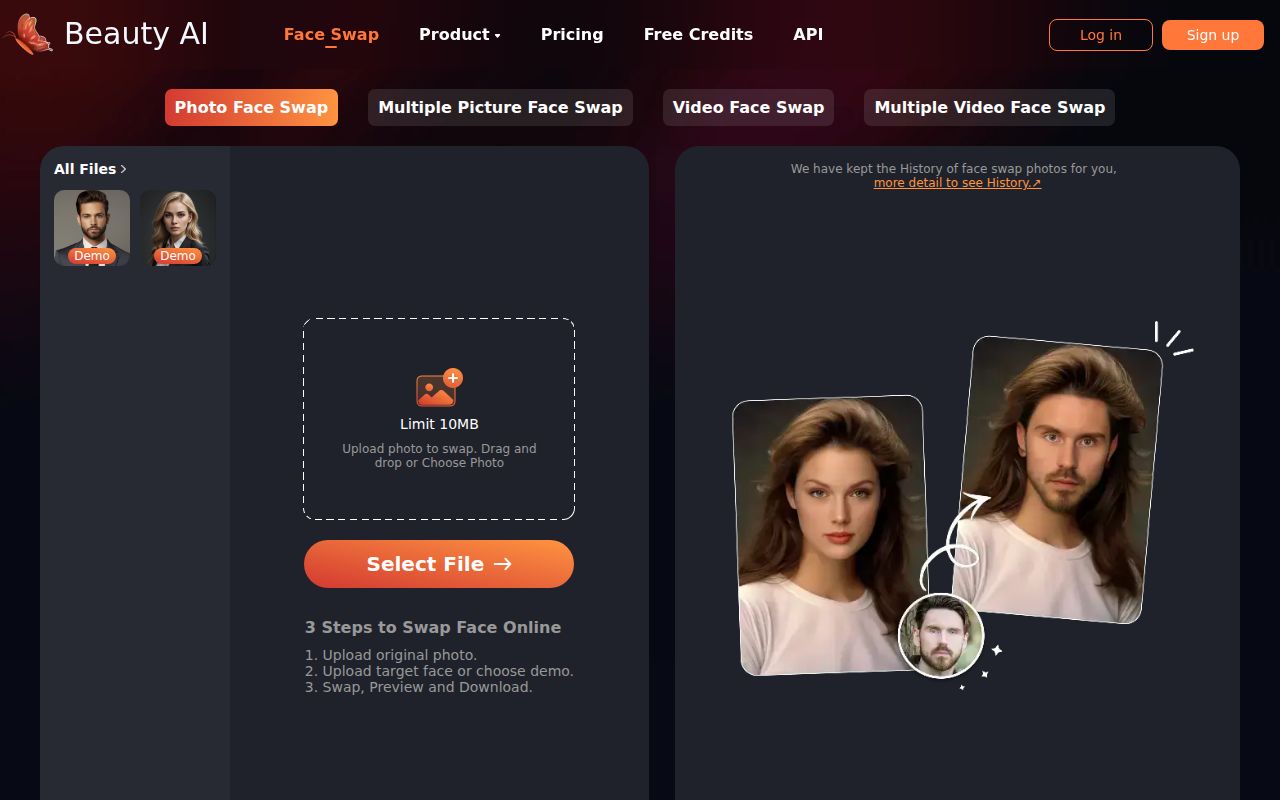Navigate to the API page

tap(808, 34)
